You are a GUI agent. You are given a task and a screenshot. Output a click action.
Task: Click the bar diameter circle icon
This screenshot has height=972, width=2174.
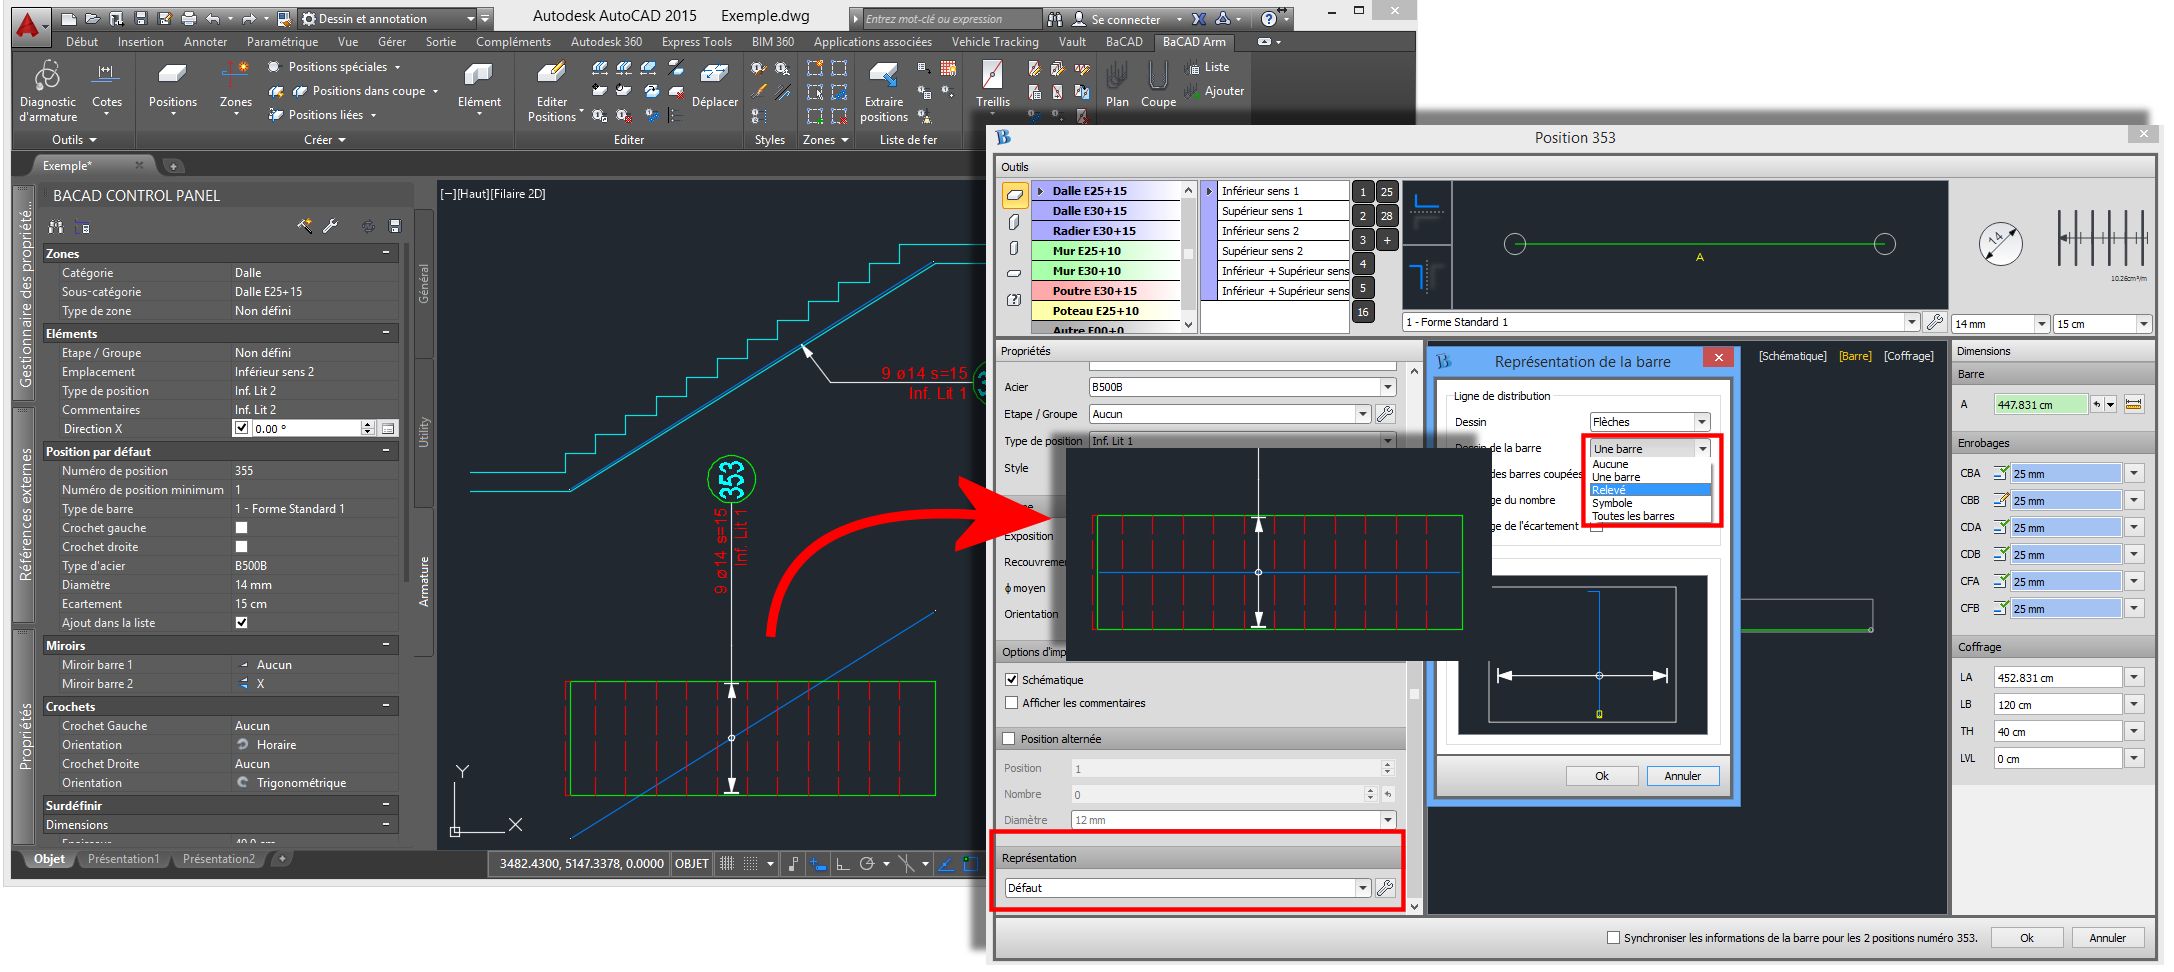2000,244
